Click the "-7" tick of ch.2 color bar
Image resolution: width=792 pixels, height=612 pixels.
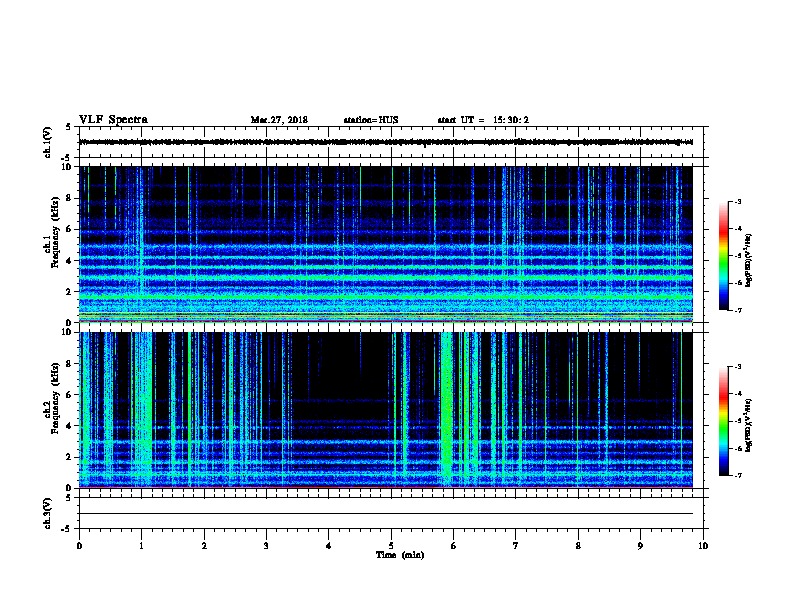tap(737, 475)
